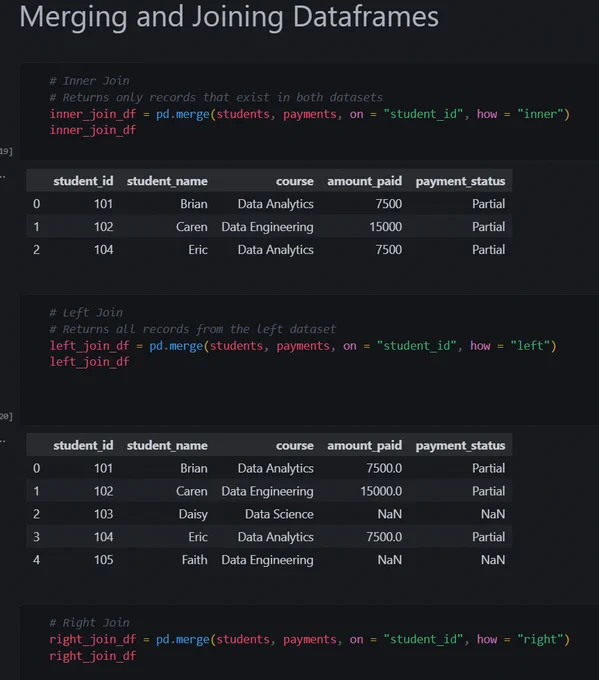Place cursor on the "left_join_df = pd.merge" assignment line

click(x=303, y=346)
